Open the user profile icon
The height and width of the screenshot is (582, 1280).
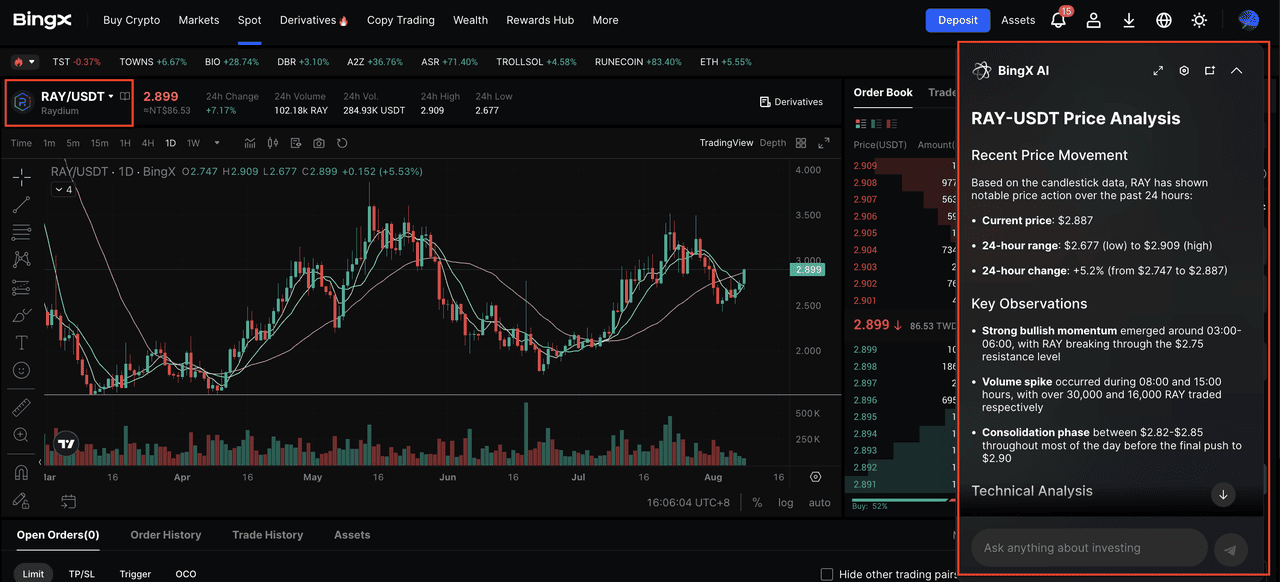(x=1094, y=20)
